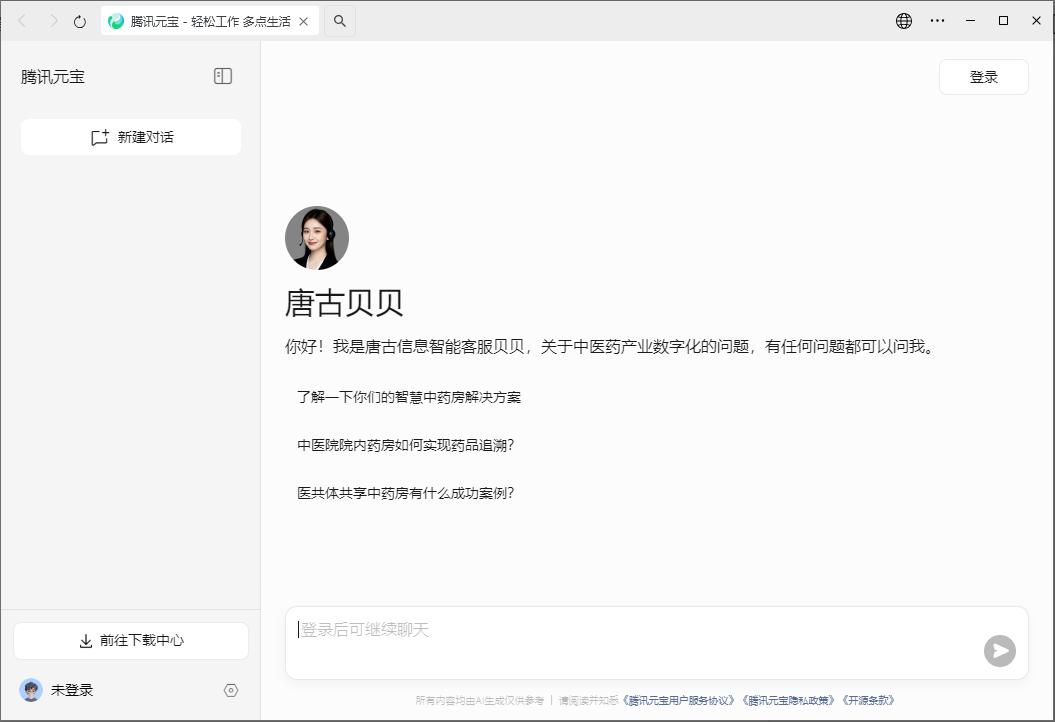
Task: Open 腾讯元宝用户服务协议 link
Action: tap(679, 701)
